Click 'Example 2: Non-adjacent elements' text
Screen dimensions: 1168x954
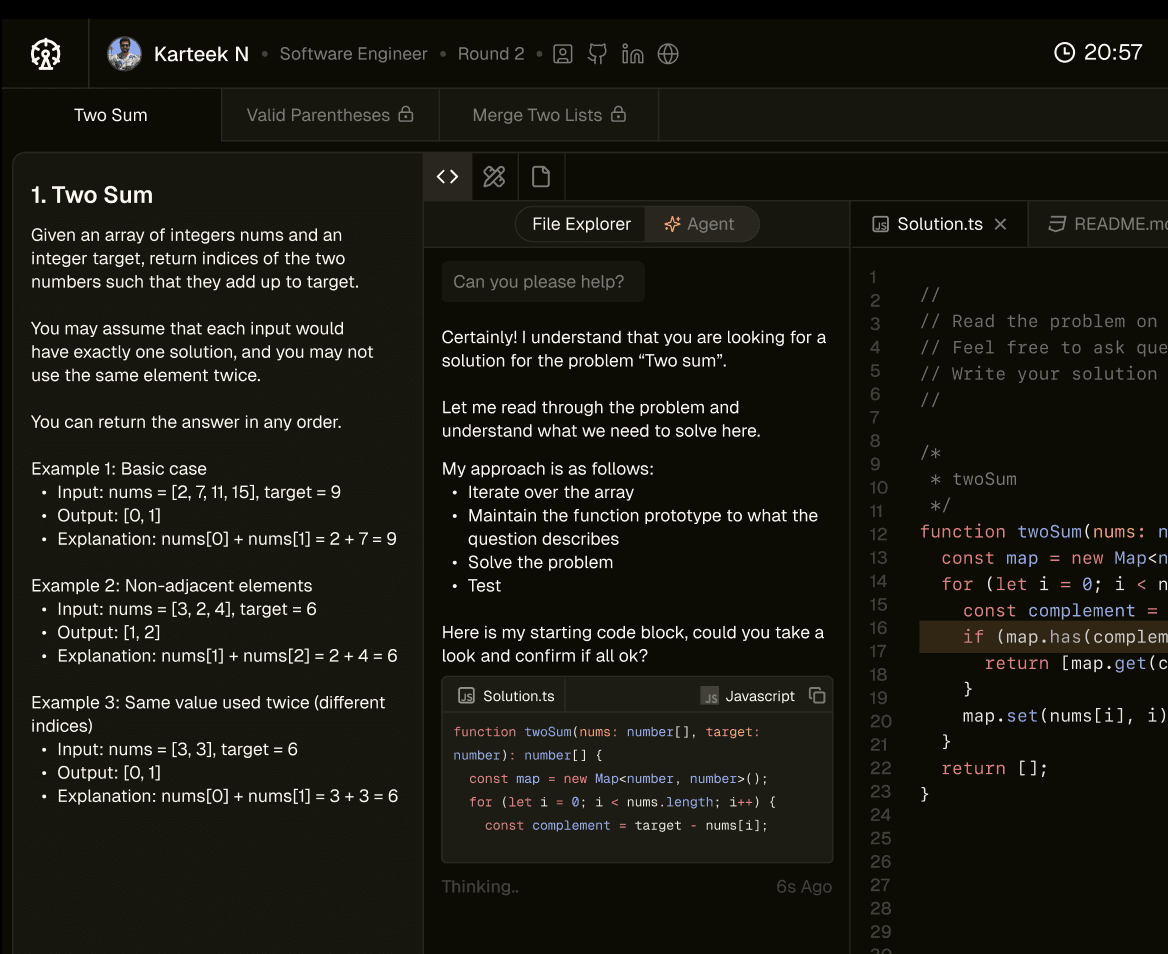(x=171, y=585)
